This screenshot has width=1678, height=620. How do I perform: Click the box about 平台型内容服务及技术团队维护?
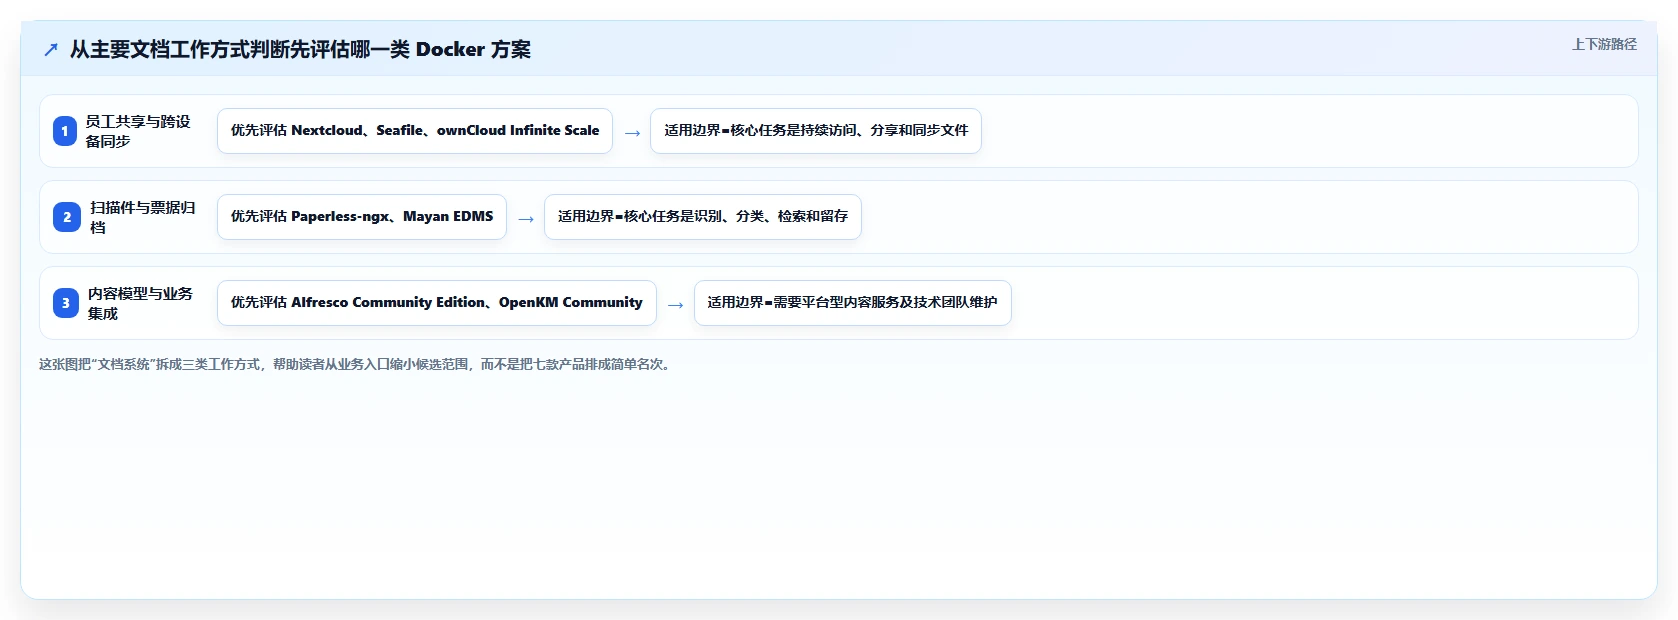(x=853, y=303)
